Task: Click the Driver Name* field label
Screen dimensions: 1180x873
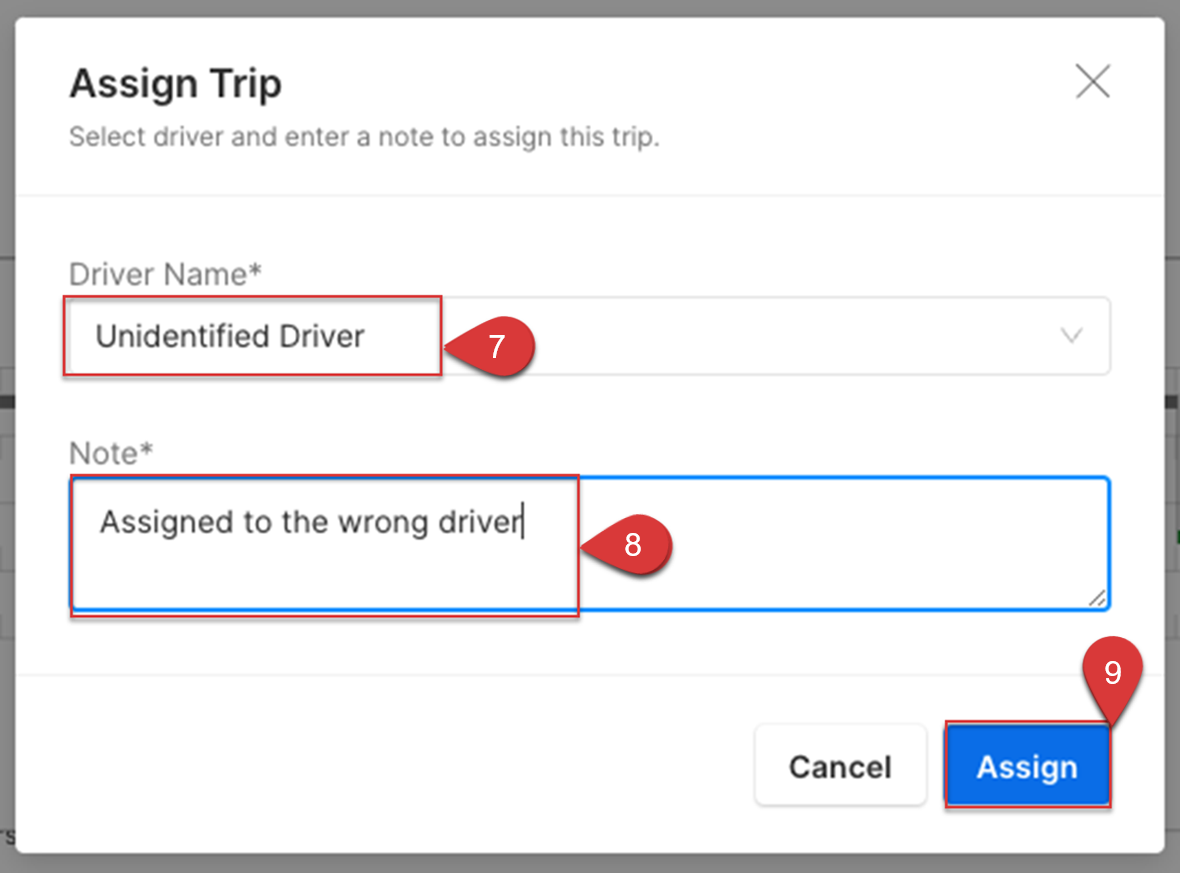Action: point(165,274)
